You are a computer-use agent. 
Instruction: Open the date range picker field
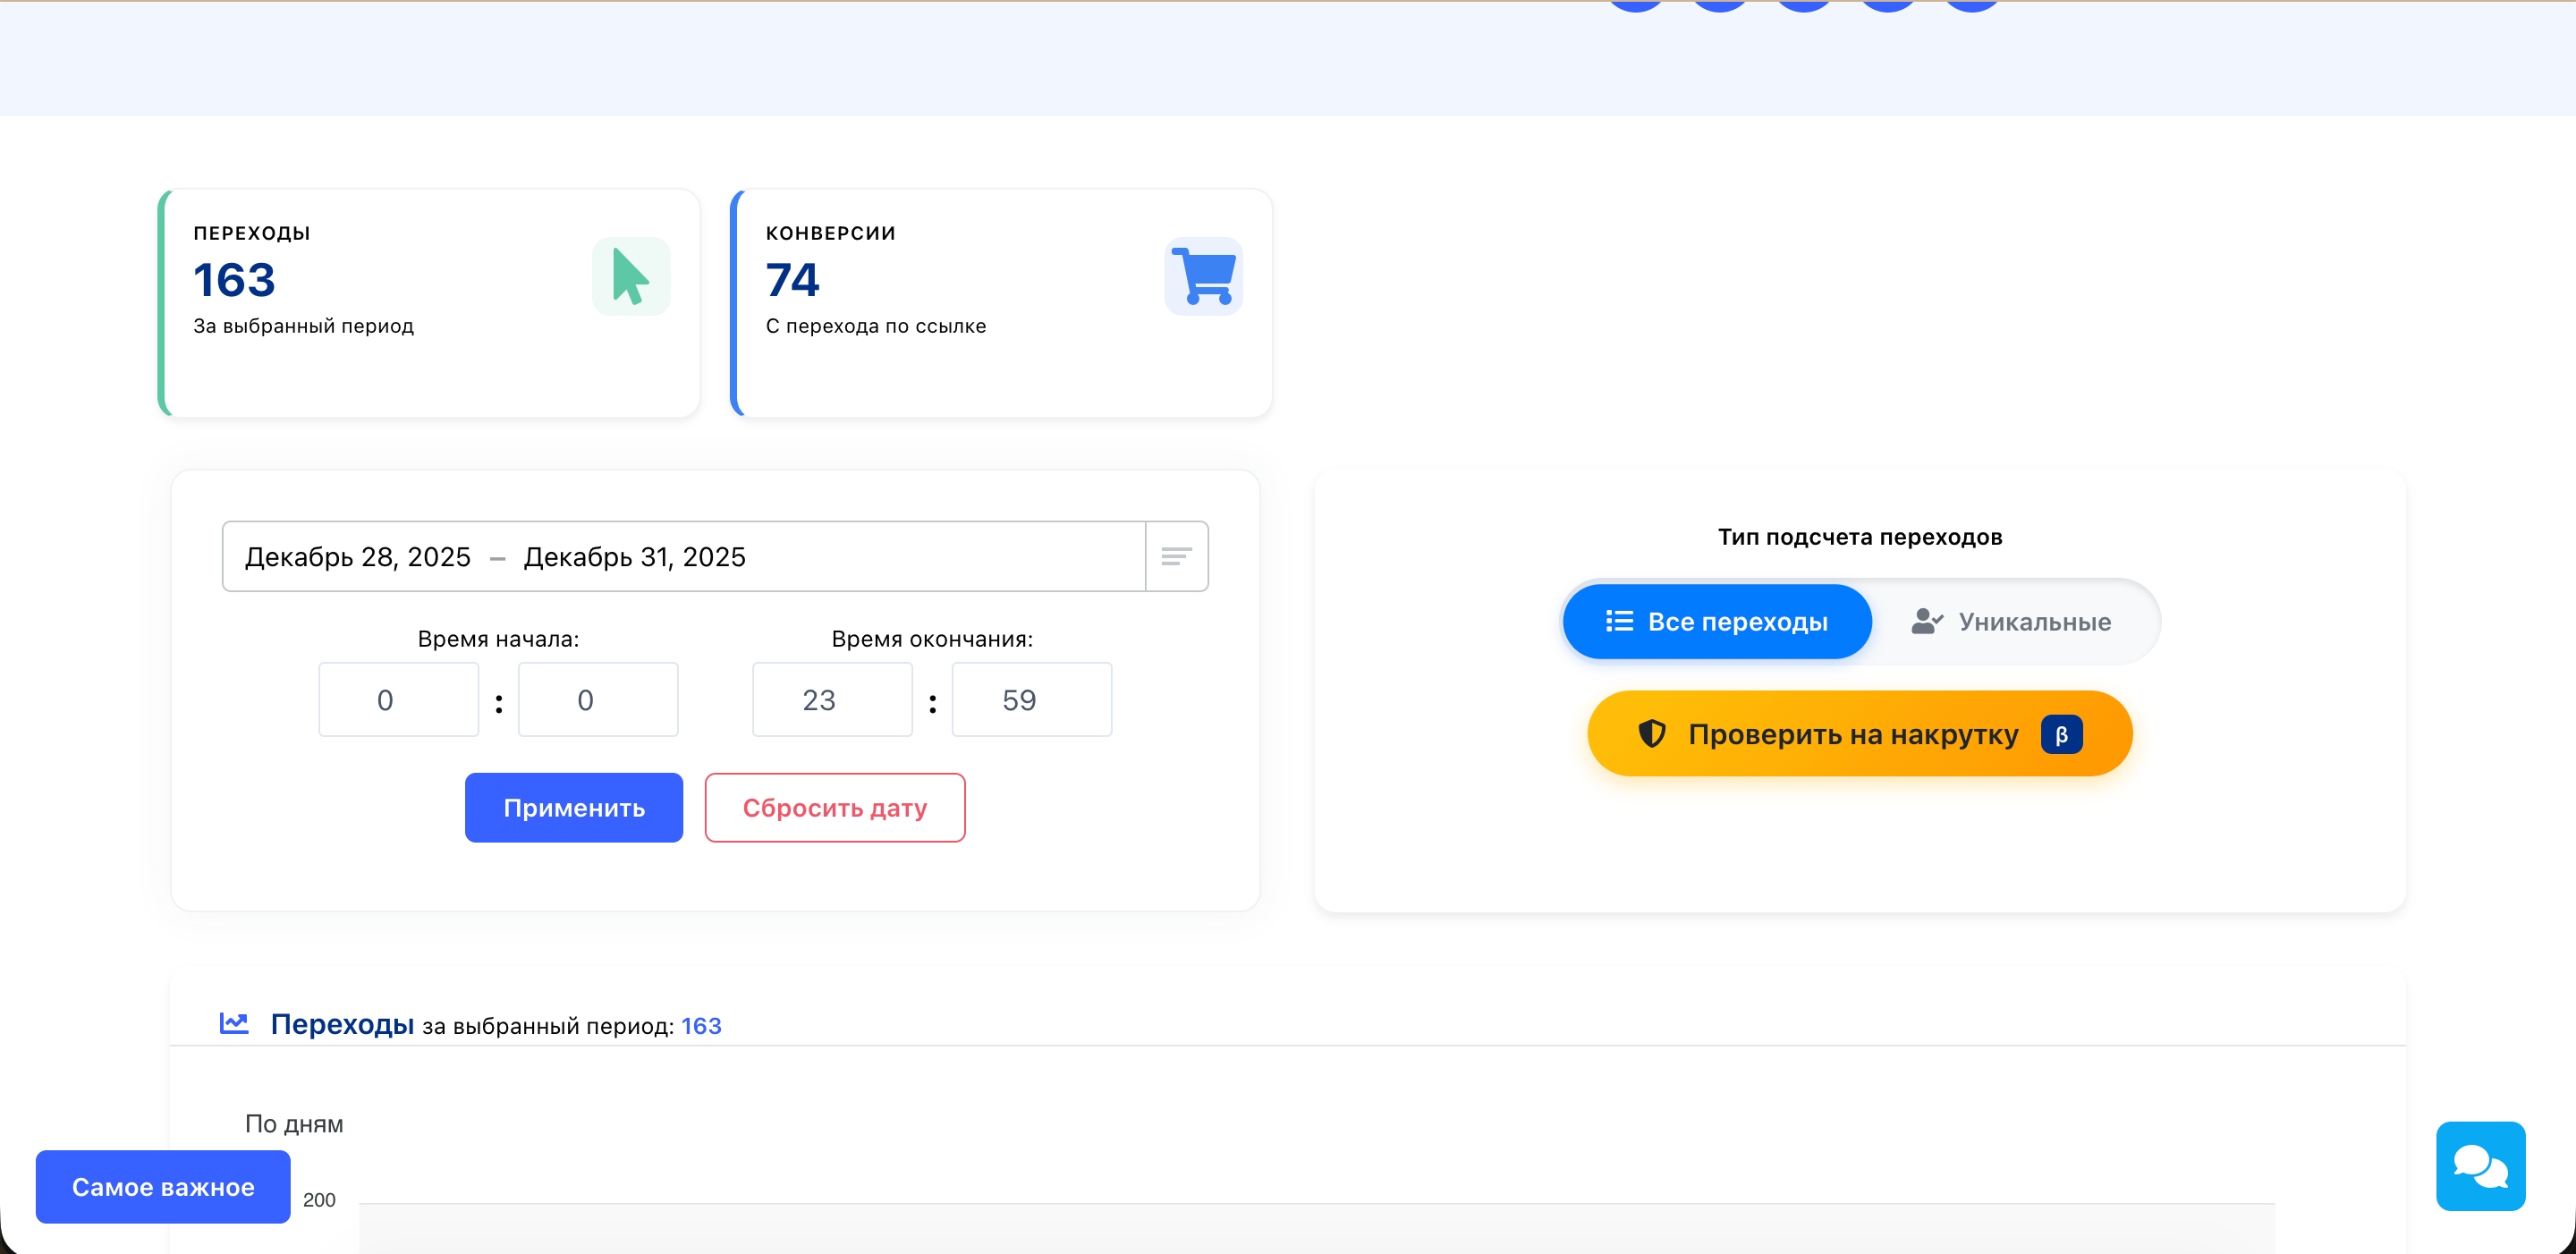point(683,557)
